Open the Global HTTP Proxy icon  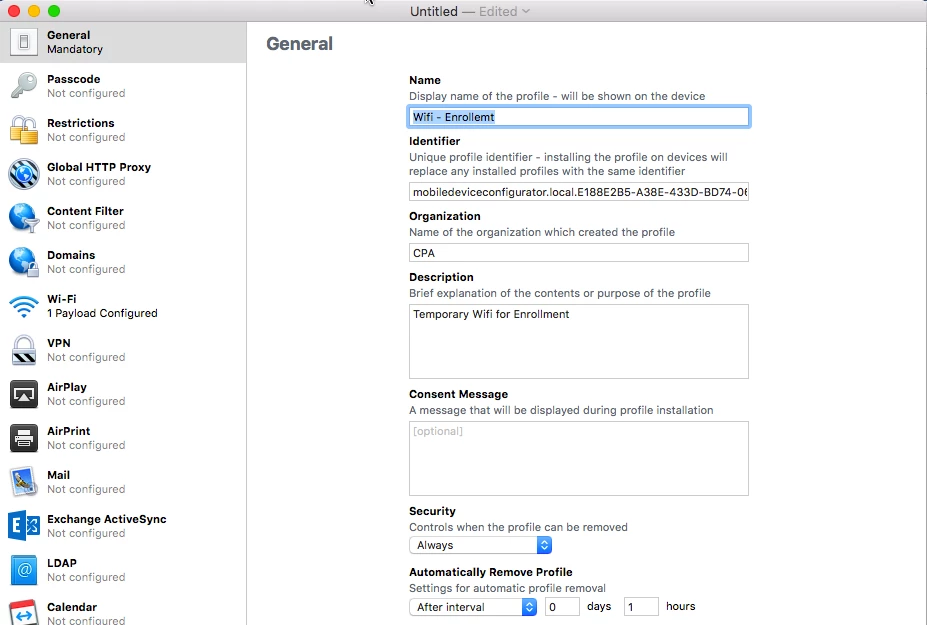24,174
